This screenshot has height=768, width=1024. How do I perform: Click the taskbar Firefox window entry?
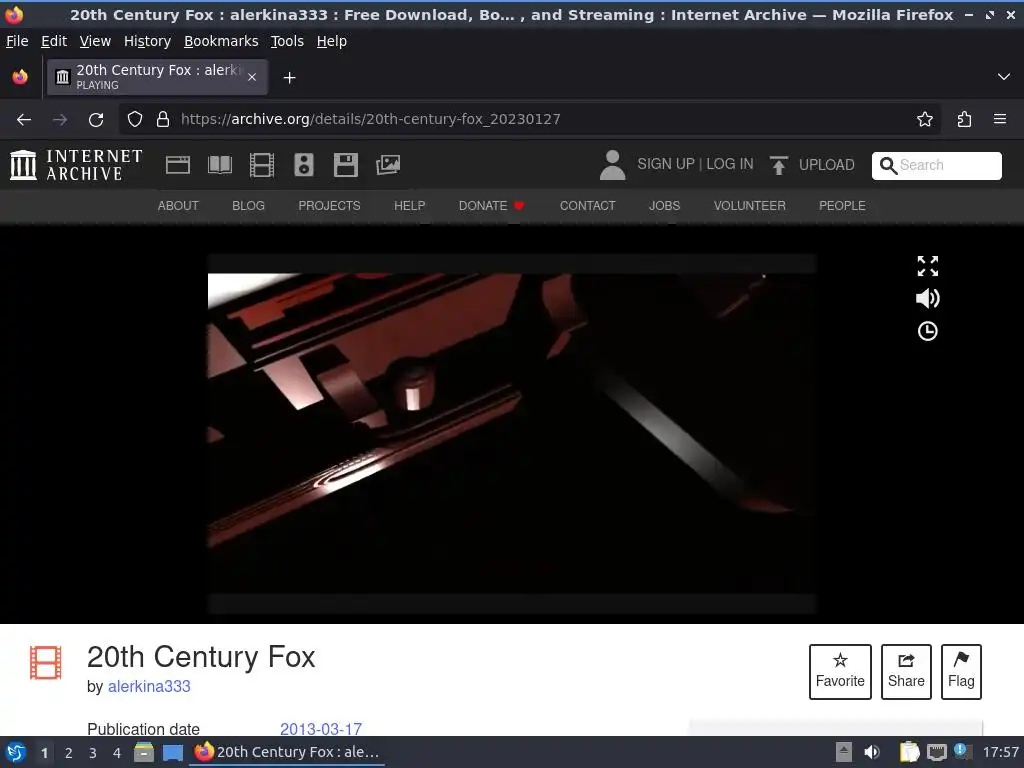click(x=287, y=752)
